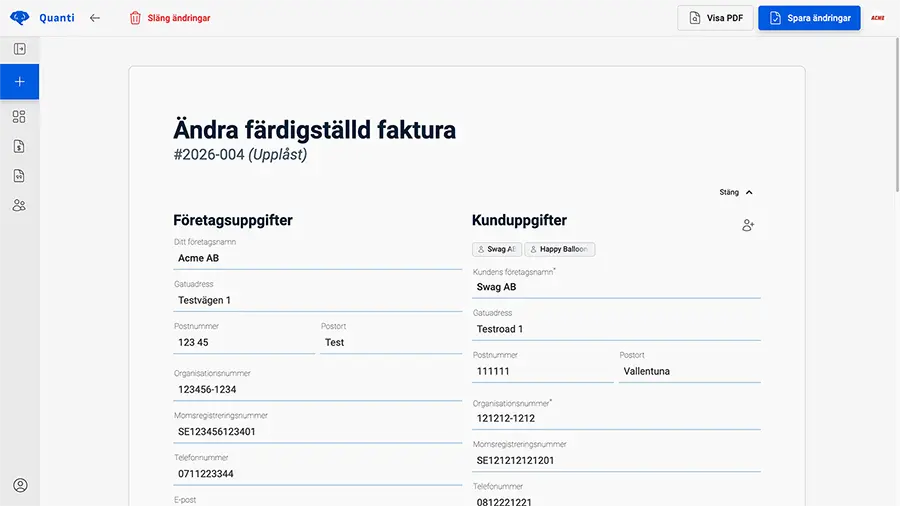This screenshot has width=900, height=506.
Task: Expand the sidebar panel icon
Action: [x=20, y=49]
